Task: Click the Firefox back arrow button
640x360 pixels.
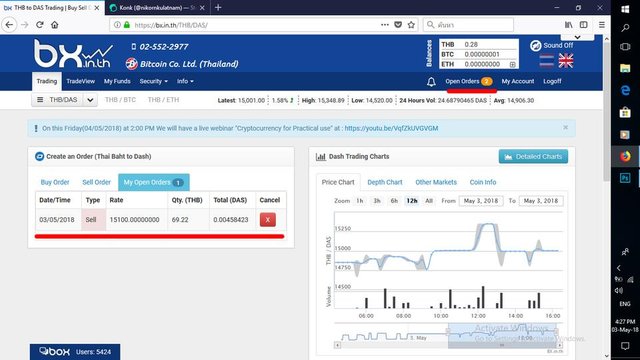Action: click(x=9, y=25)
